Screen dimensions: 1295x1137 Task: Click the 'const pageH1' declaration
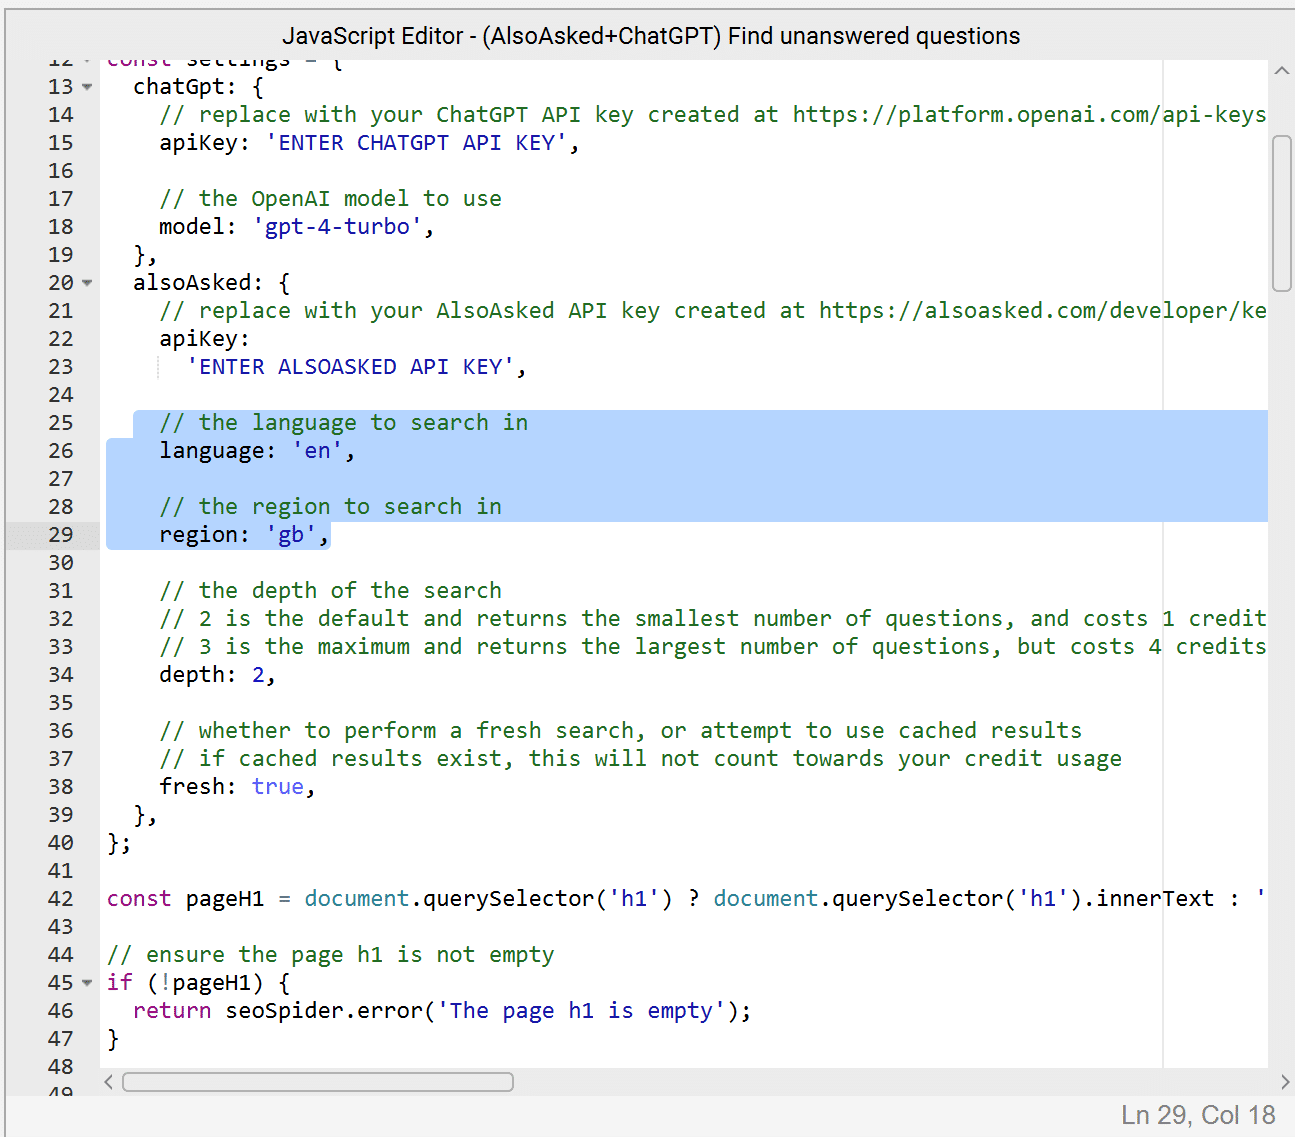[185, 899]
